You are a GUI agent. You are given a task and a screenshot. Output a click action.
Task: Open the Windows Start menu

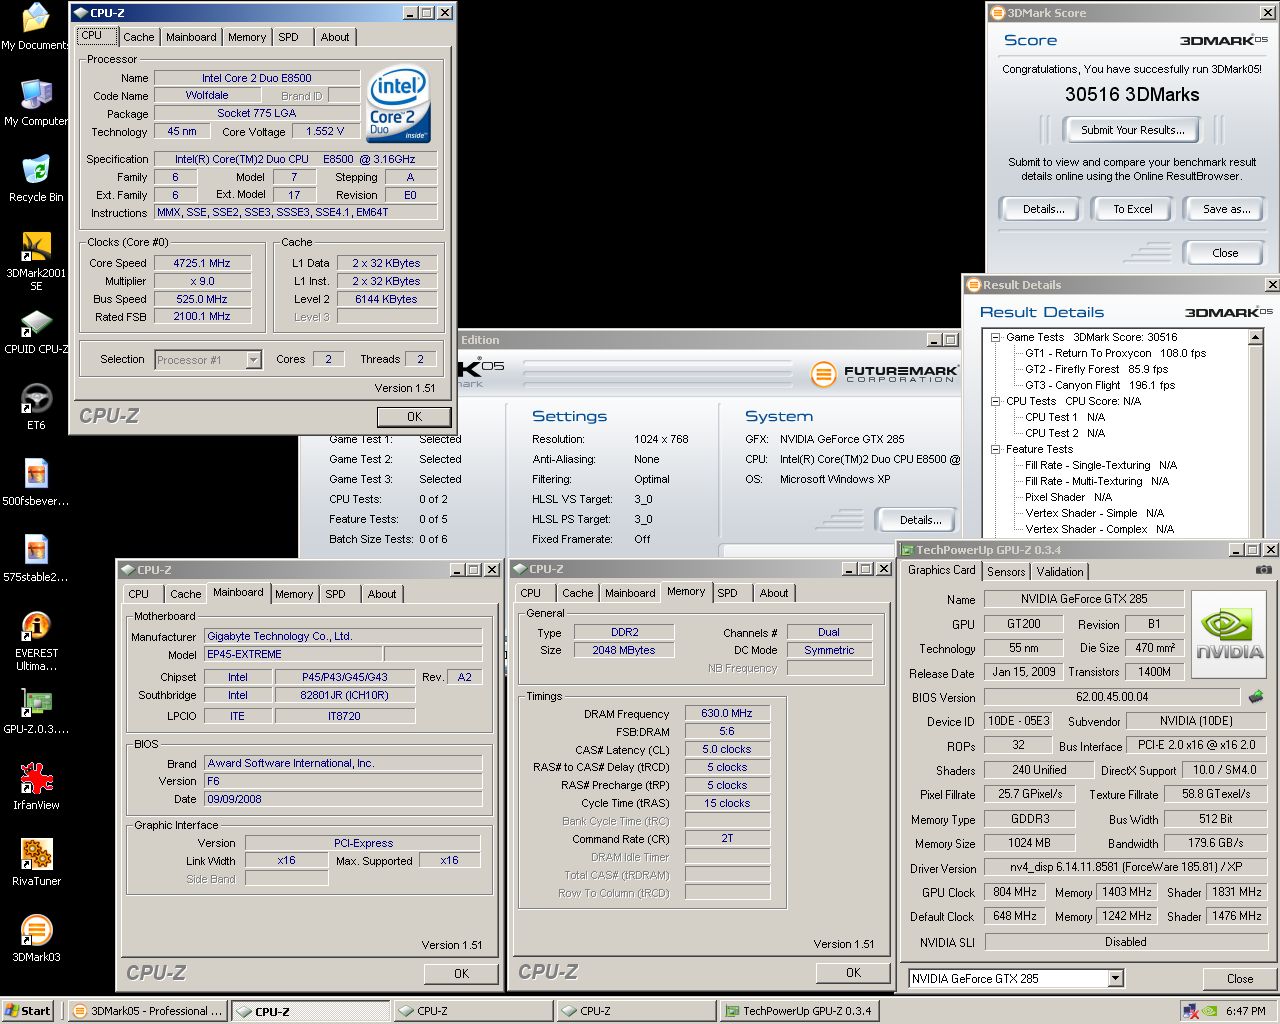27,1011
